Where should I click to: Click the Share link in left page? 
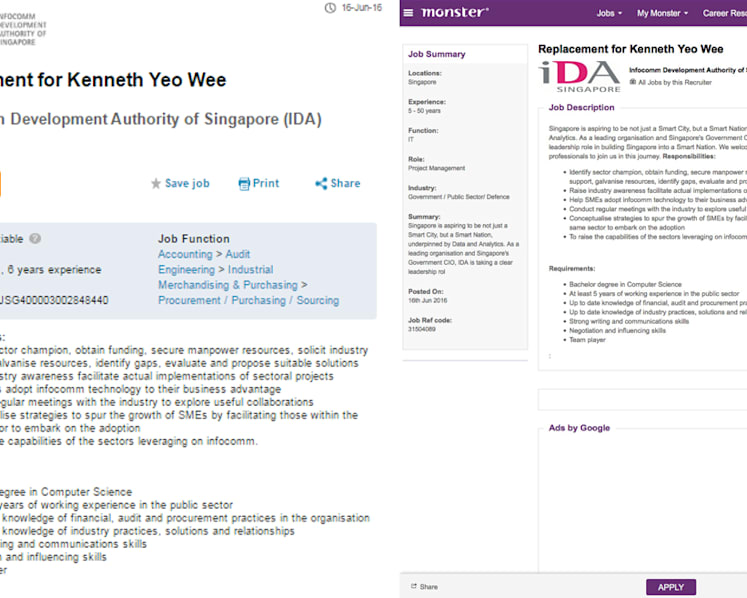(345, 183)
